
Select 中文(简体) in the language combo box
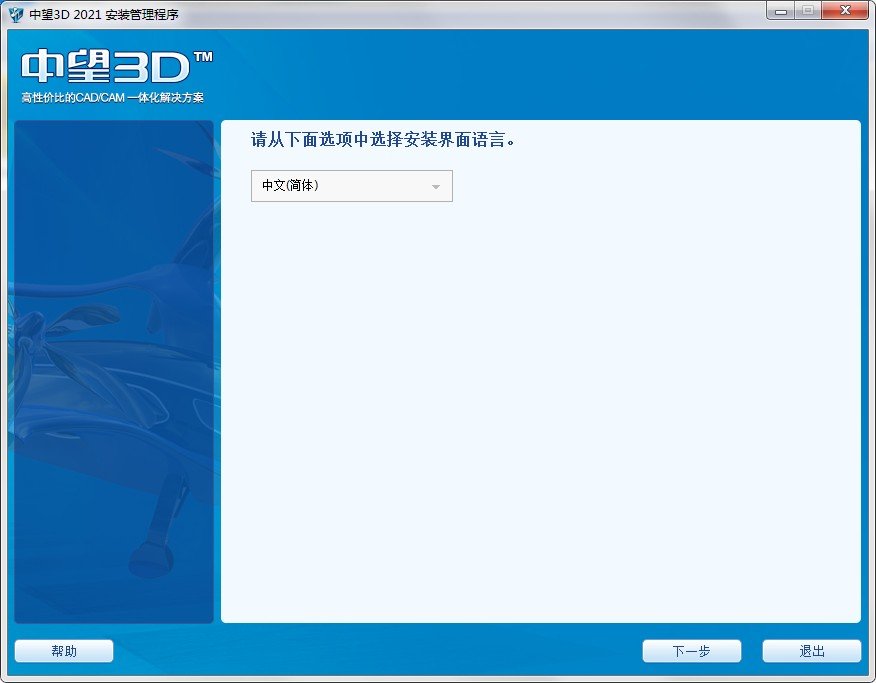click(290, 186)
